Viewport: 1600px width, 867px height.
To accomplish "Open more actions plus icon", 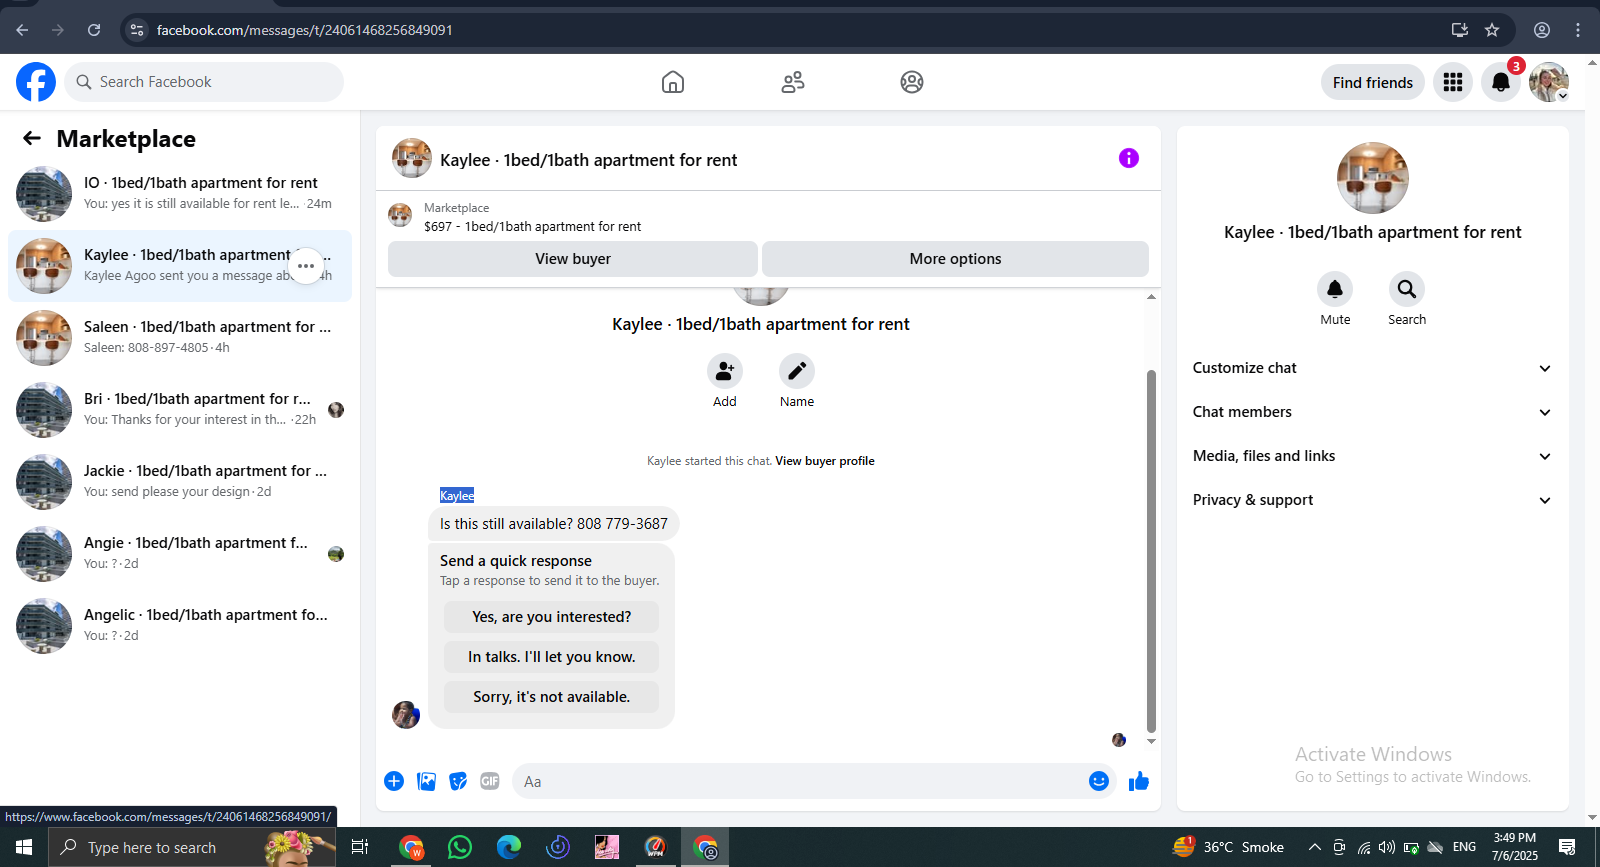I will (394, 781).
